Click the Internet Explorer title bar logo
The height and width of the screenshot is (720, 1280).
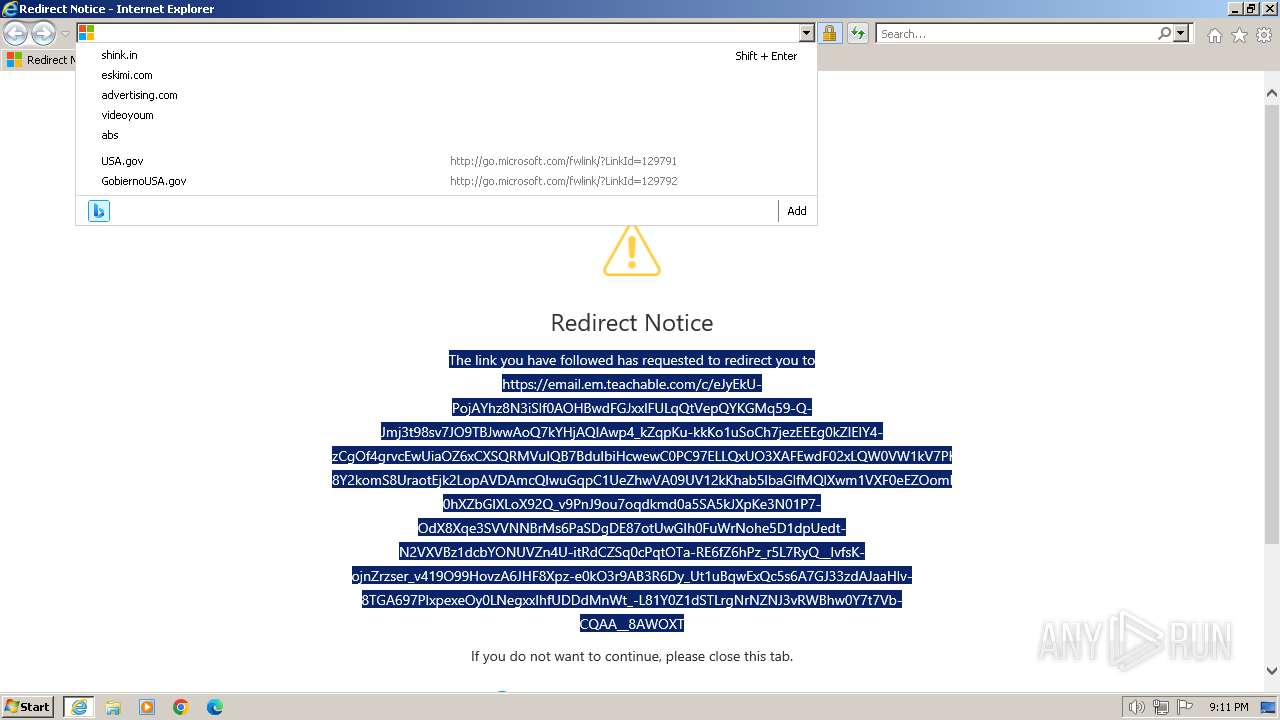(x=10, y=9)
